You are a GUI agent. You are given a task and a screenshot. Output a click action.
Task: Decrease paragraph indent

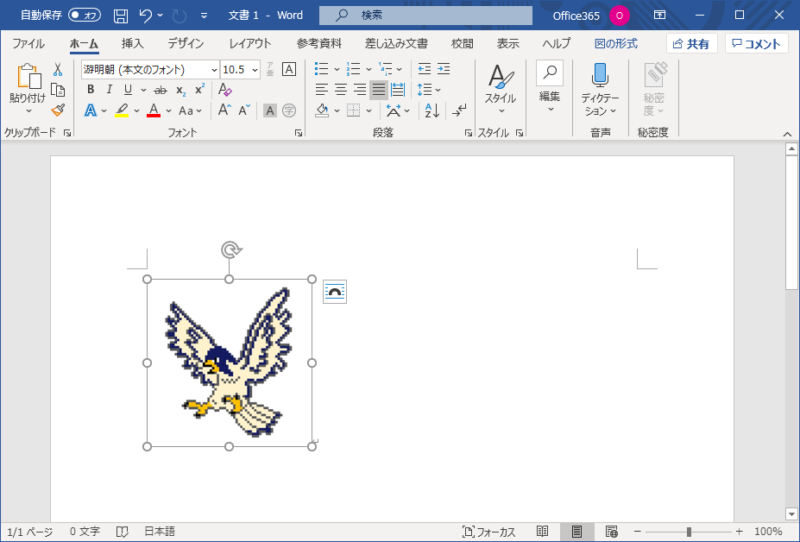coord(424,69)
